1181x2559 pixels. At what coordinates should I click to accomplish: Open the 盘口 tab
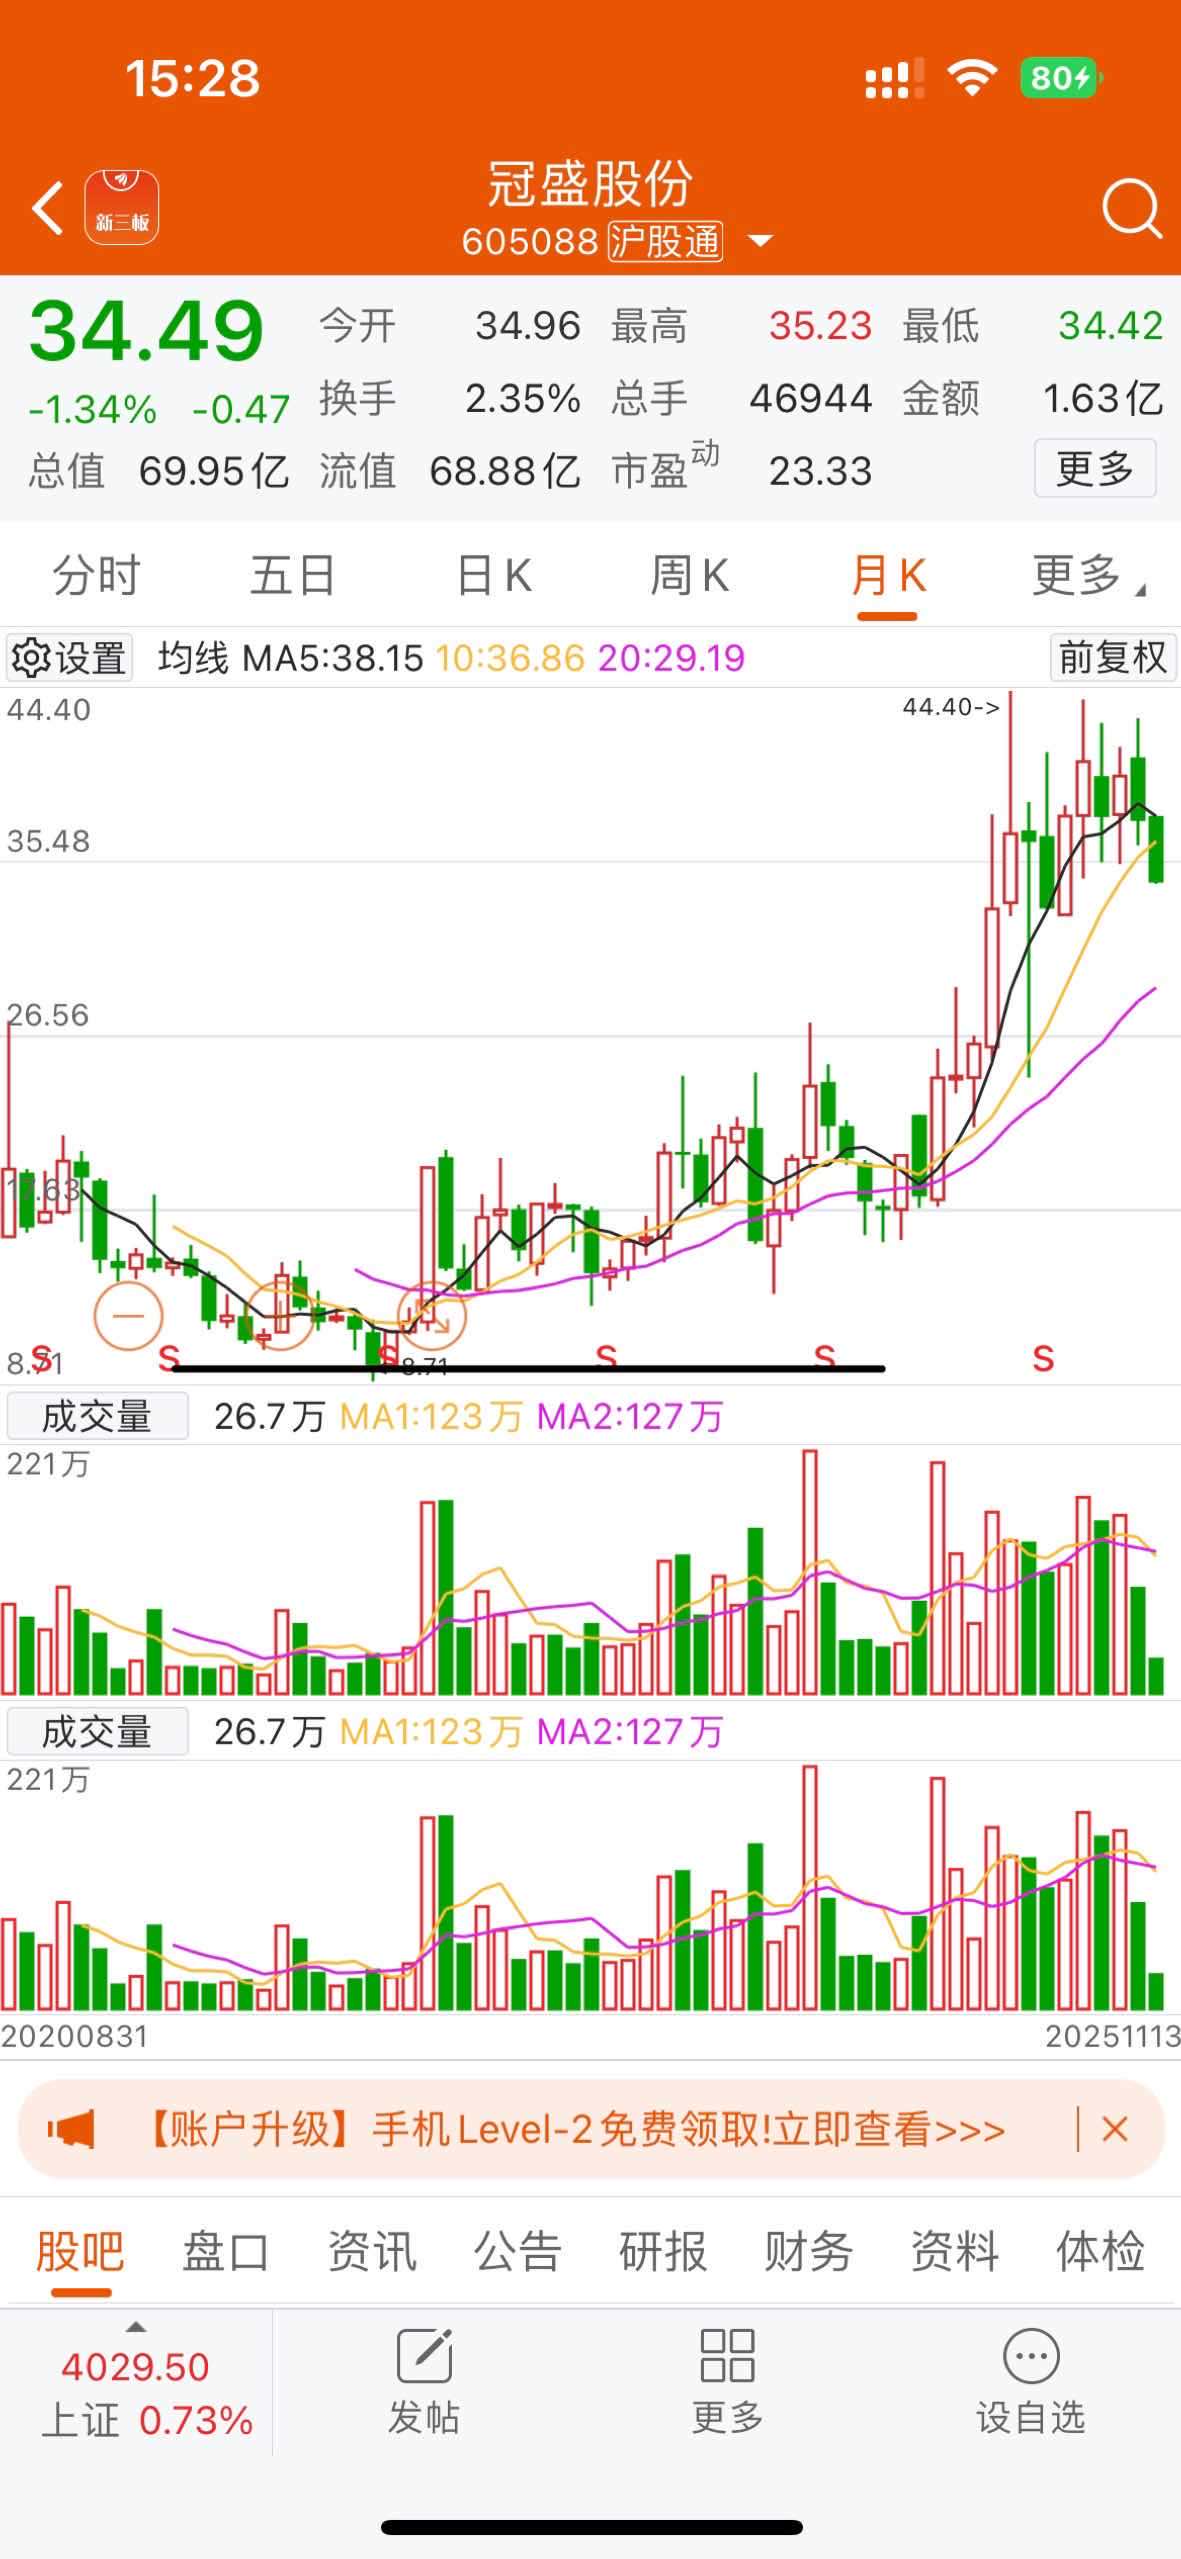(x=226, y=2252)
